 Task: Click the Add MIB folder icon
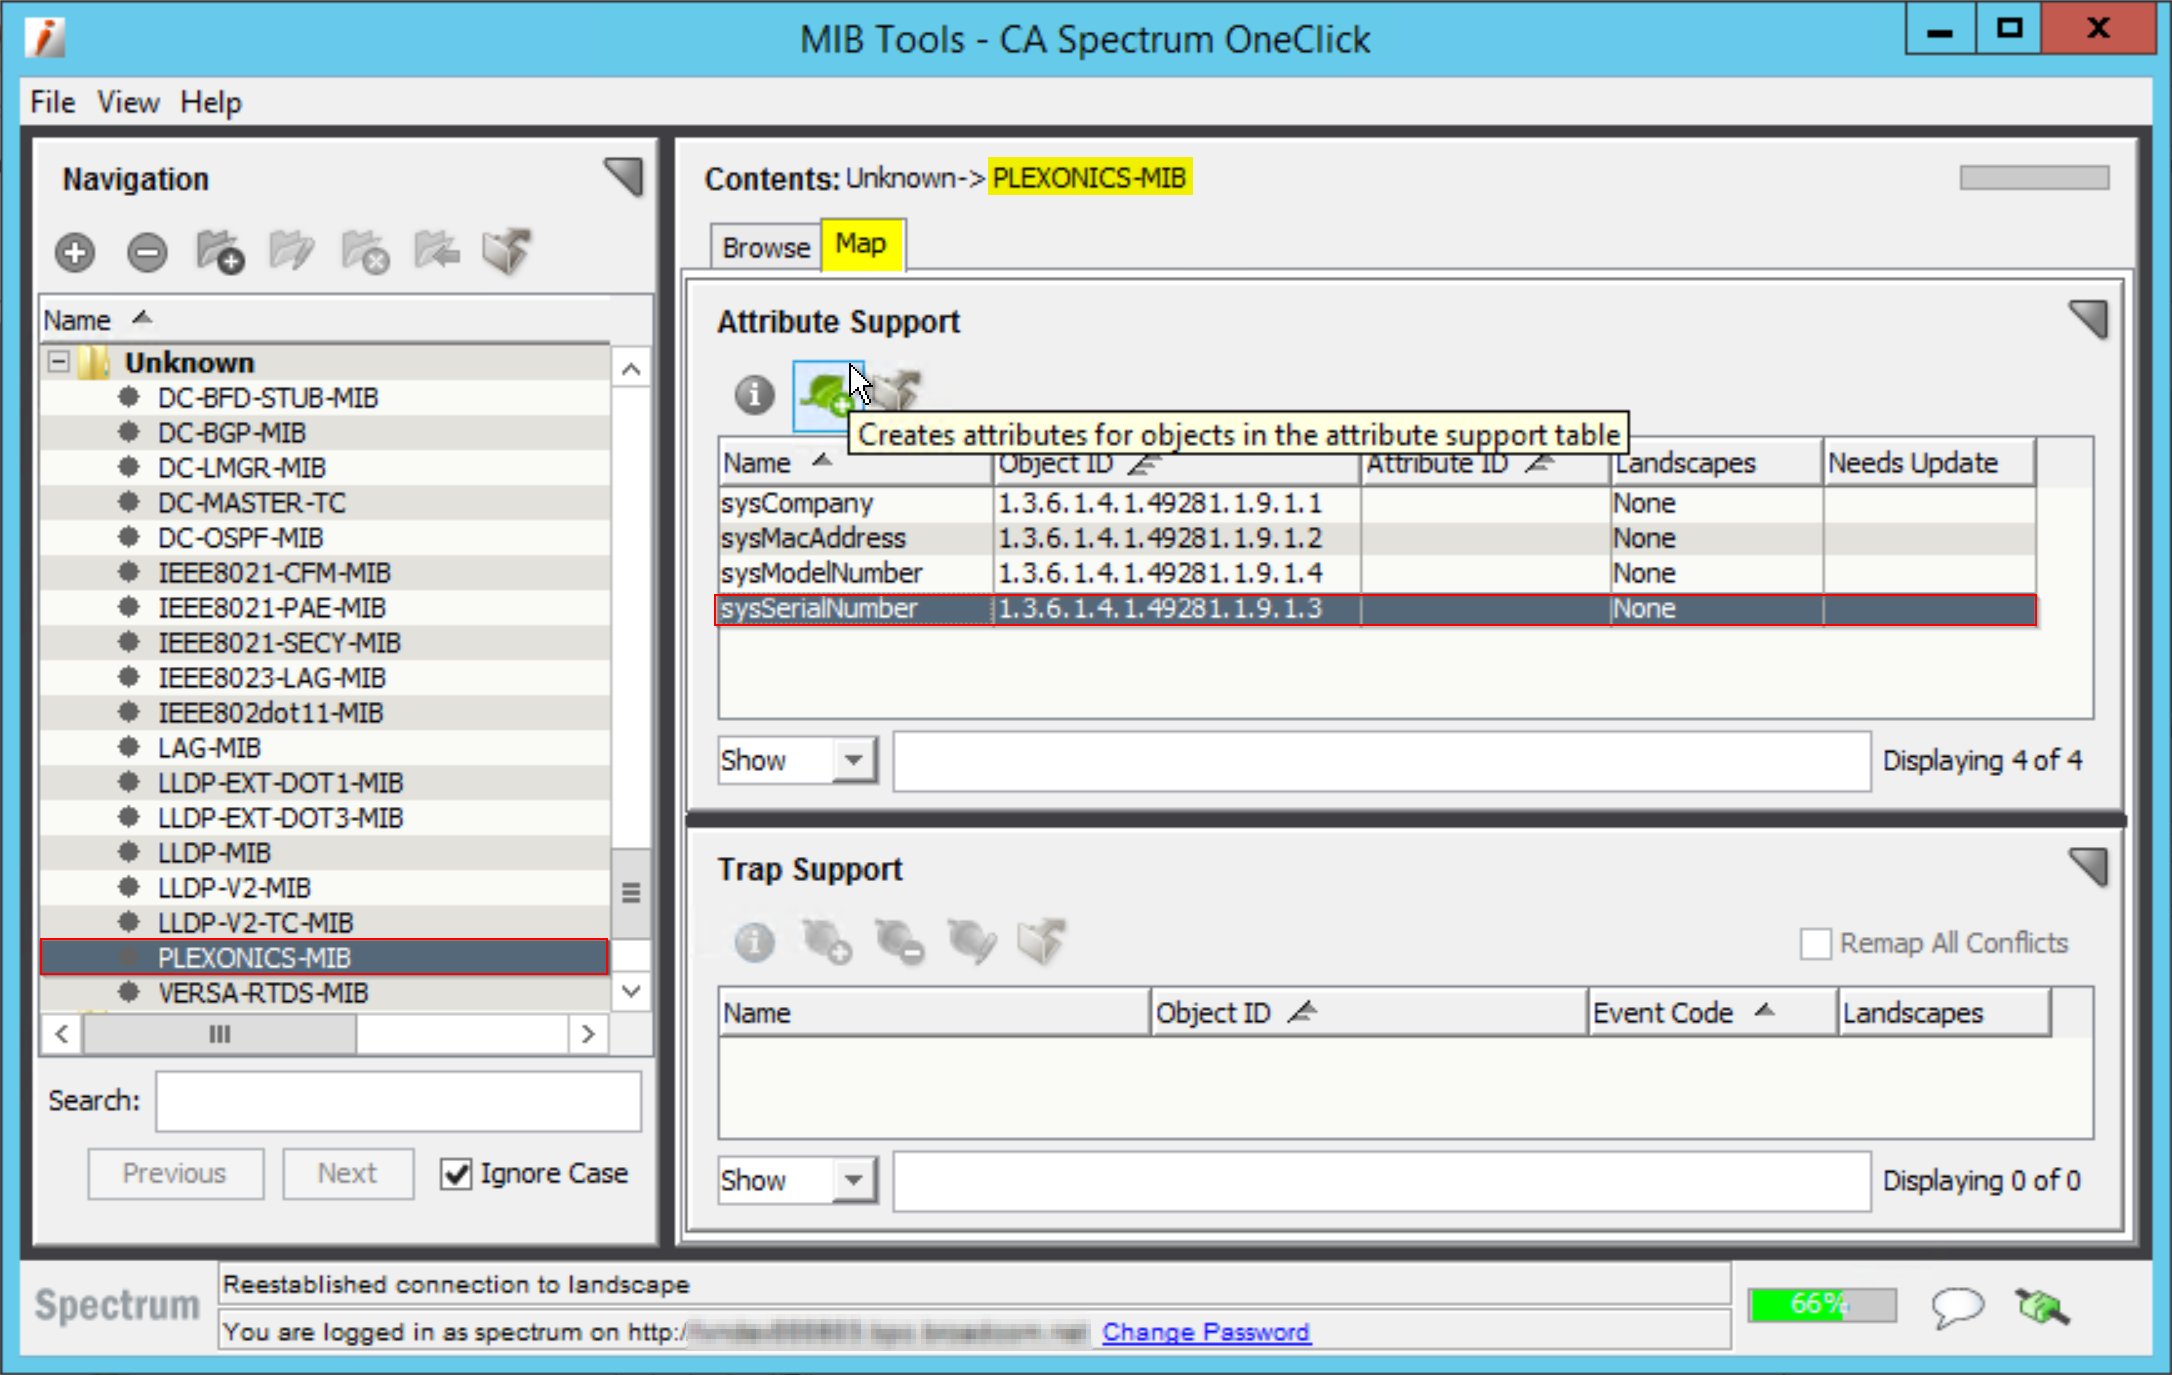pyautogui.click(x=220, y=252)
